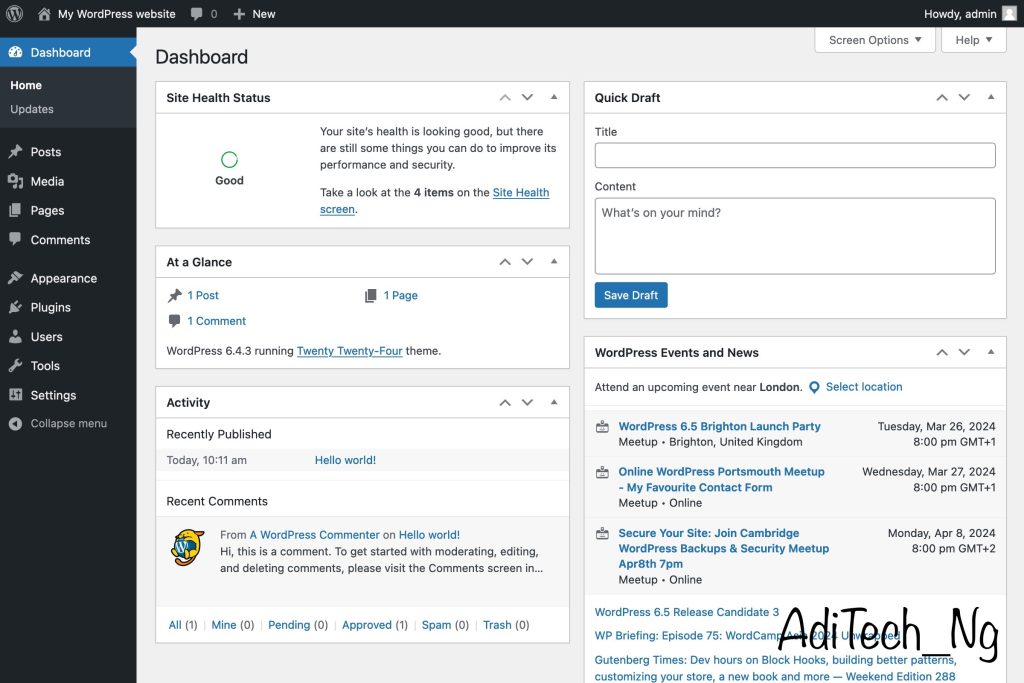Move Quick Draft panel down
This screenshot has height=683, width=1024.
[965, 97]
